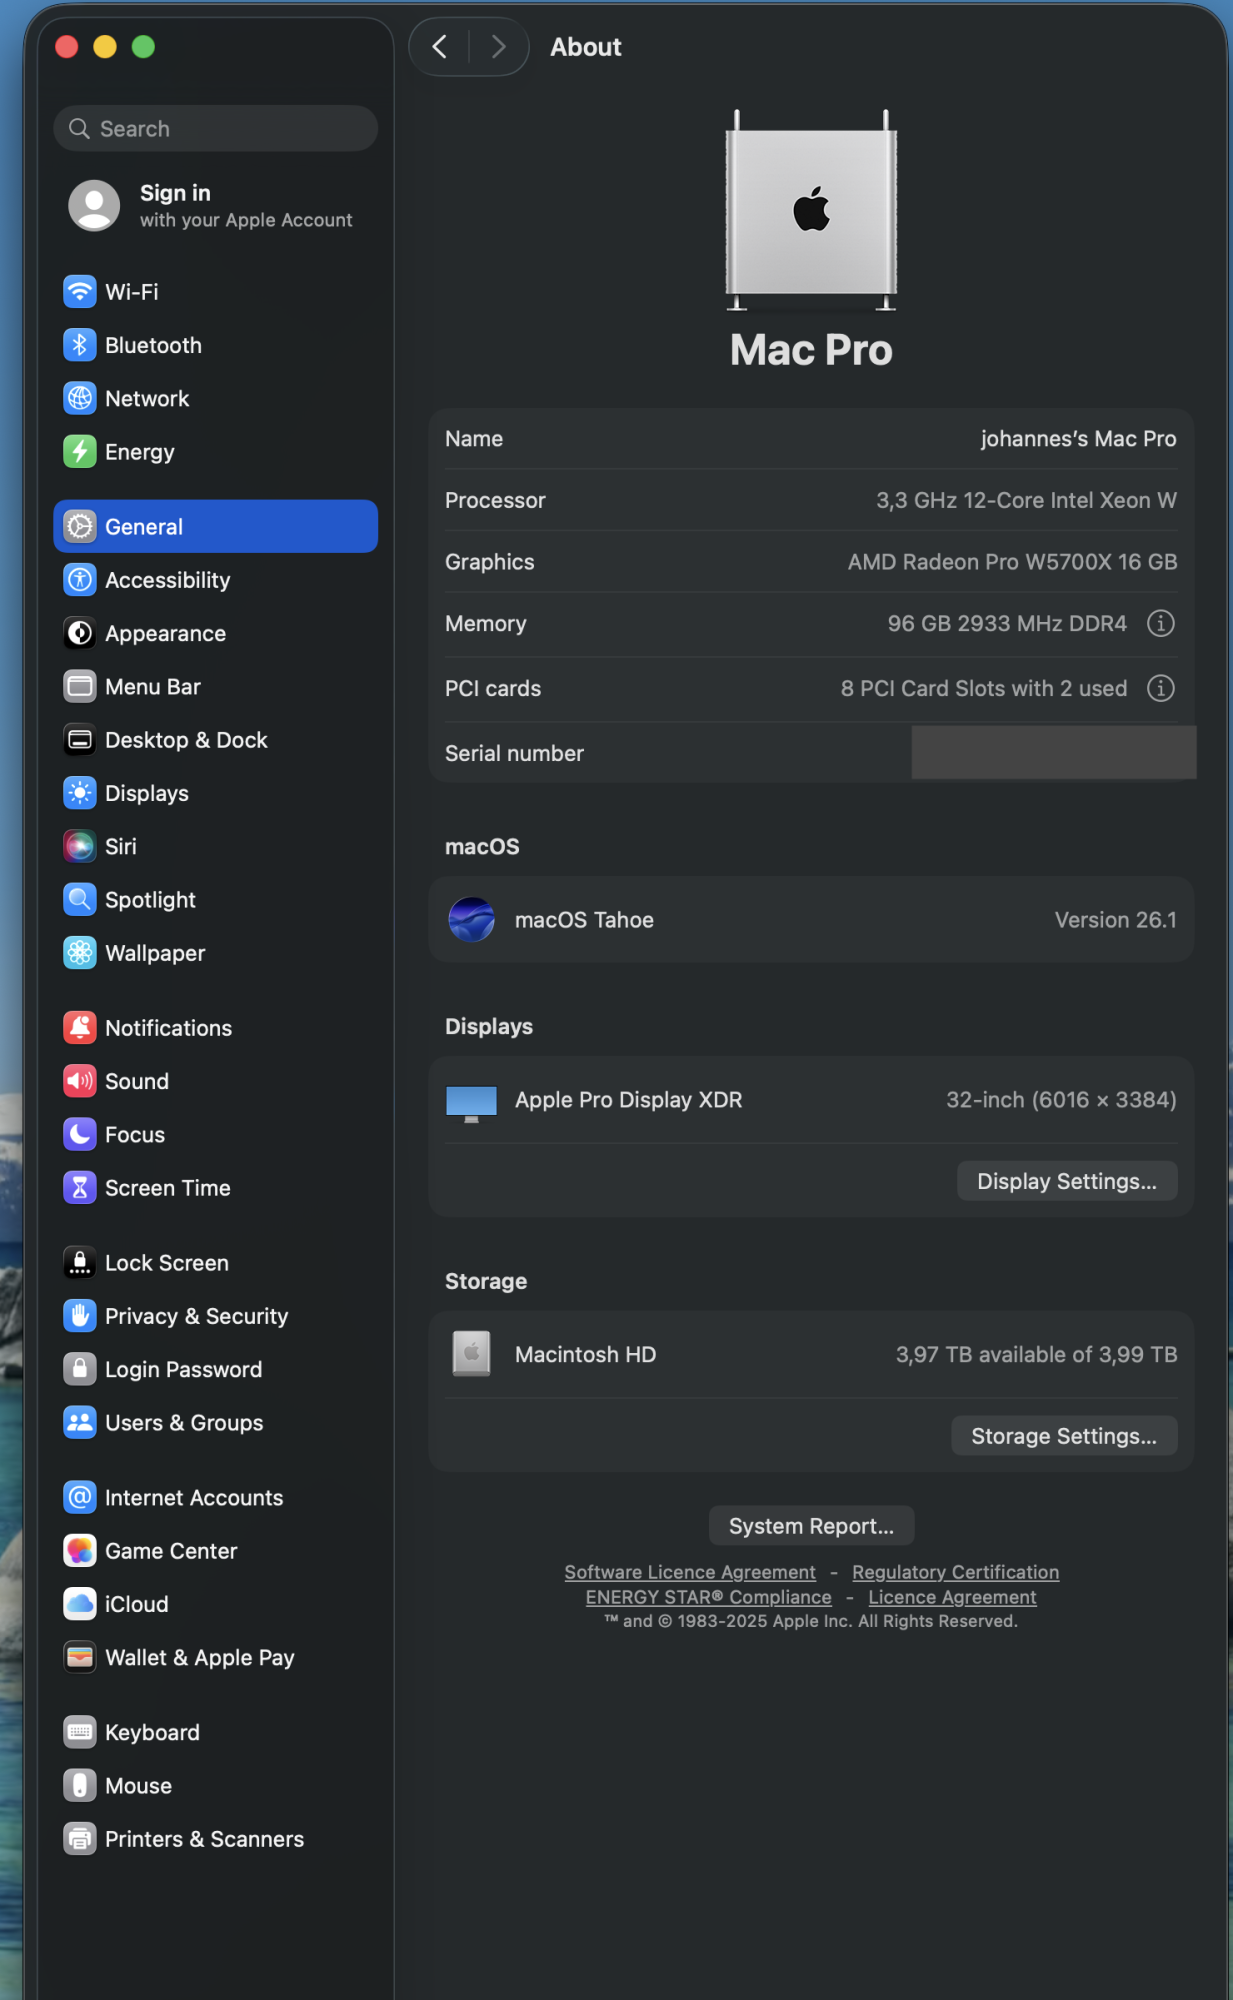This screenshot has height=2000, width=1233.
Task: Open the Focus moon icon
Action: pos(80,1134)
